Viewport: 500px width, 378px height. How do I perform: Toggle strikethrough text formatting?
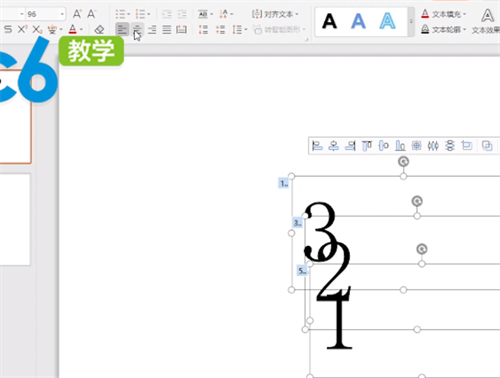click(x=8, y=30)
